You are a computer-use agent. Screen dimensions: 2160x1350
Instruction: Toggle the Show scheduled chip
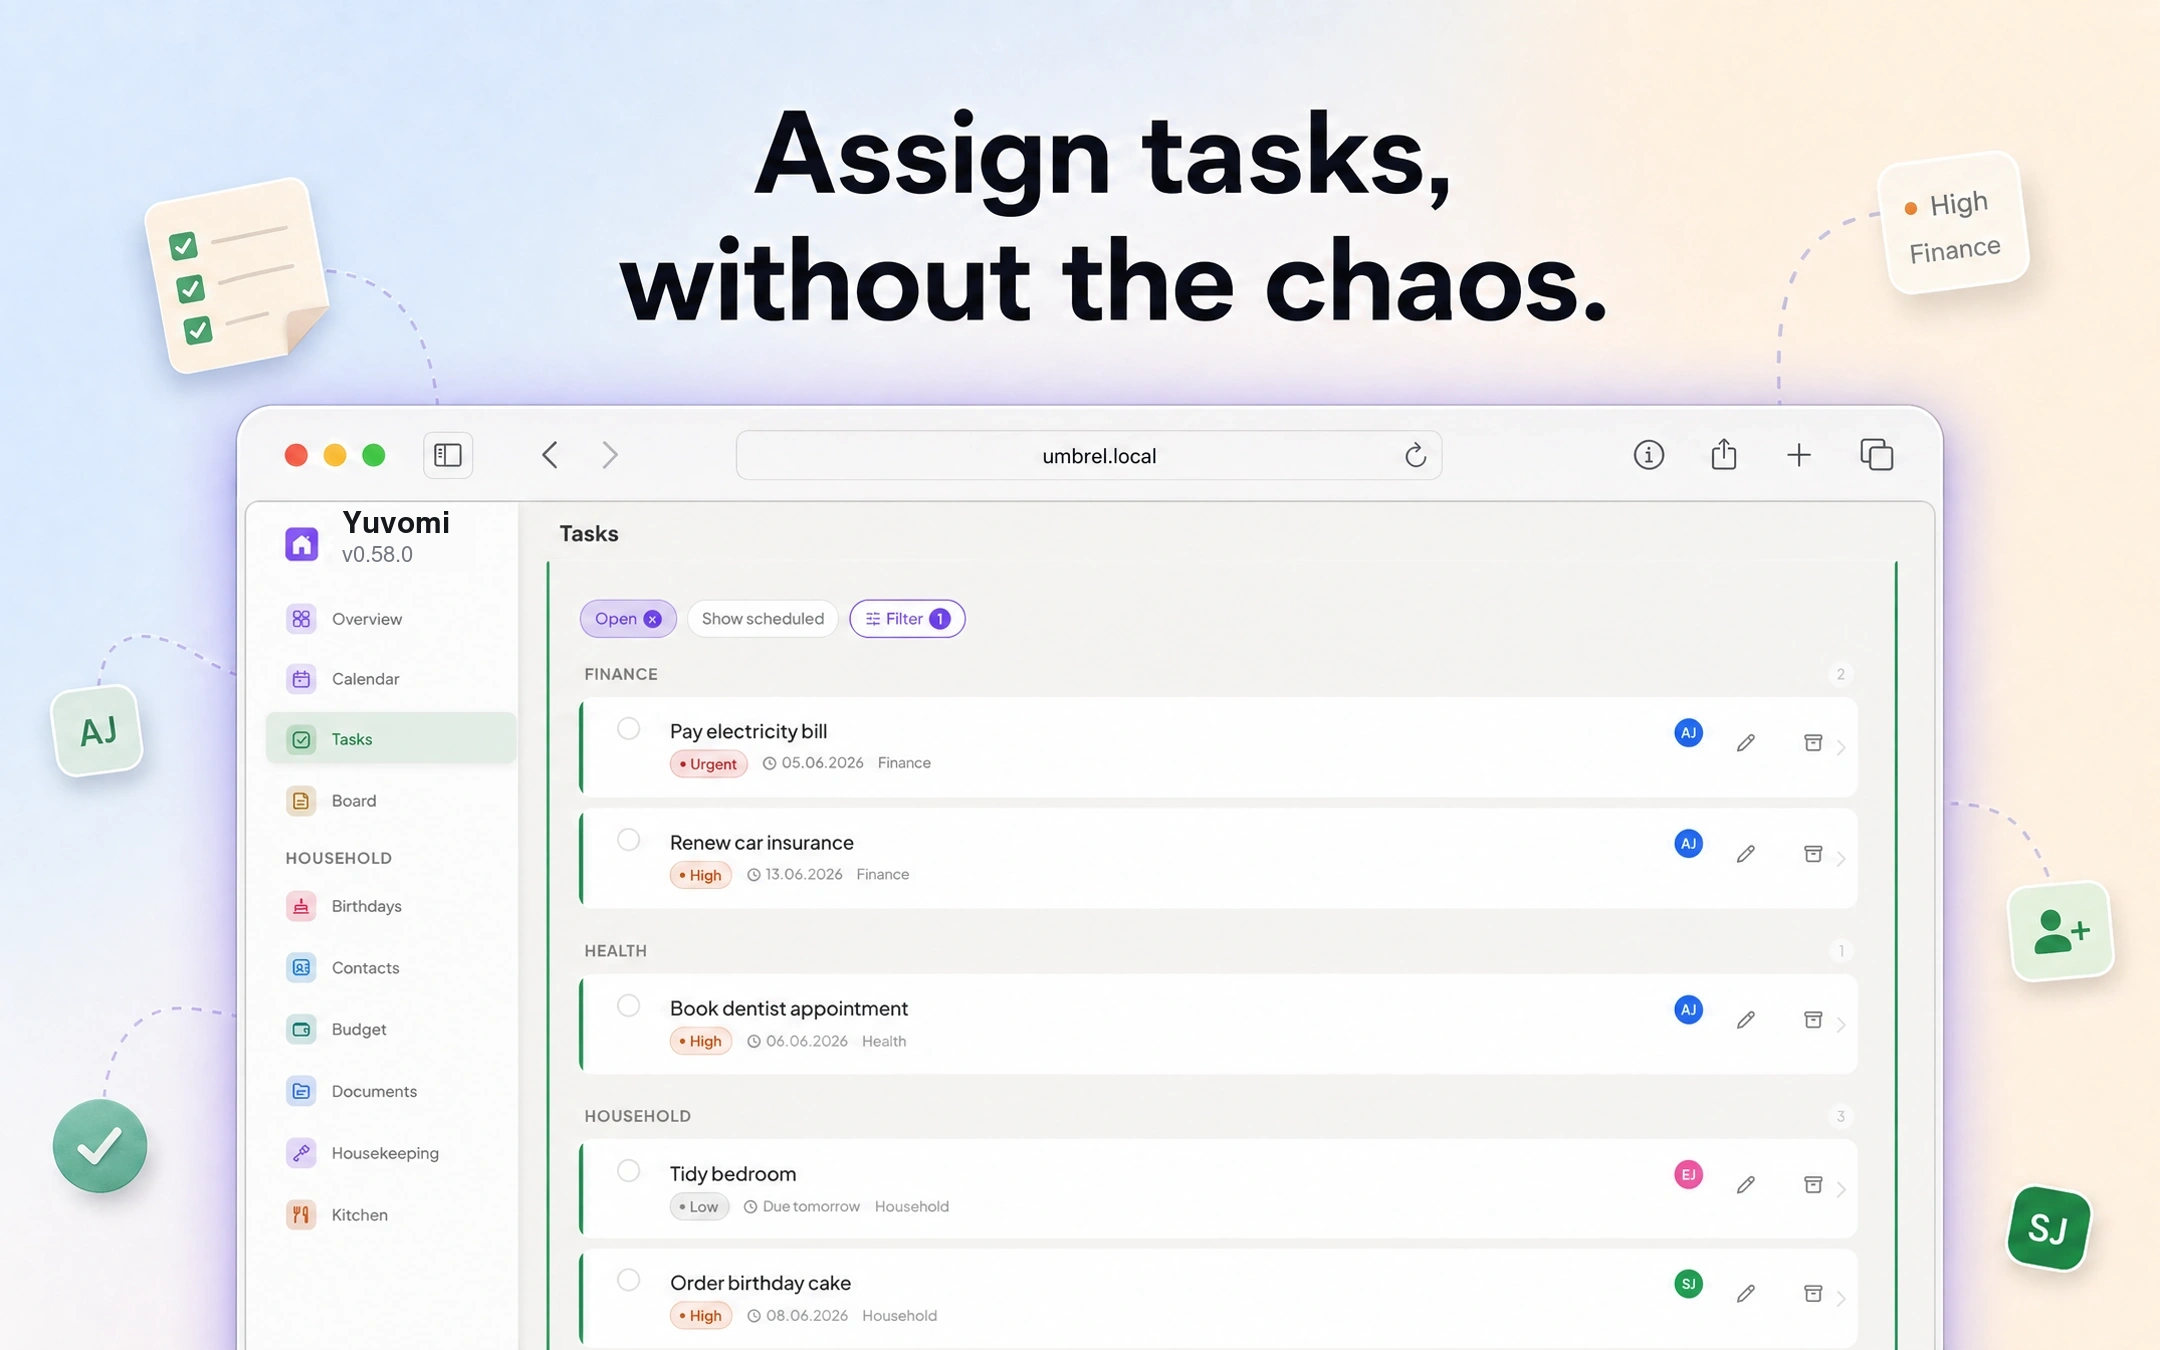pos(762,619)
